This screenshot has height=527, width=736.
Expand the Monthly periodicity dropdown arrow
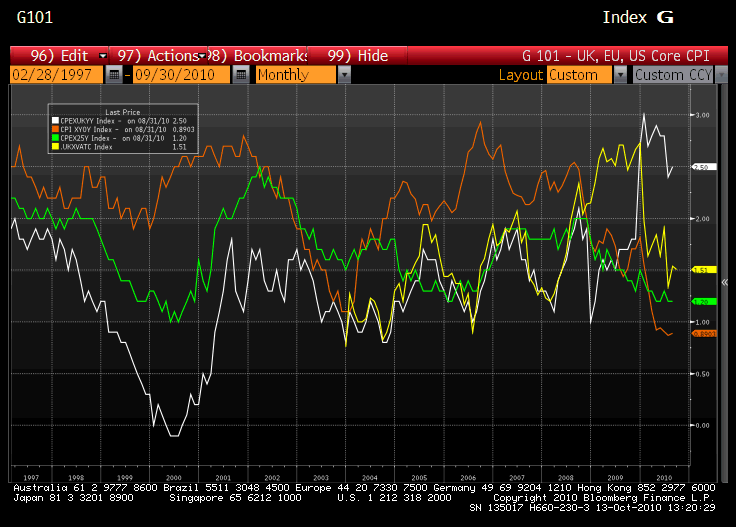click(344, 75)
